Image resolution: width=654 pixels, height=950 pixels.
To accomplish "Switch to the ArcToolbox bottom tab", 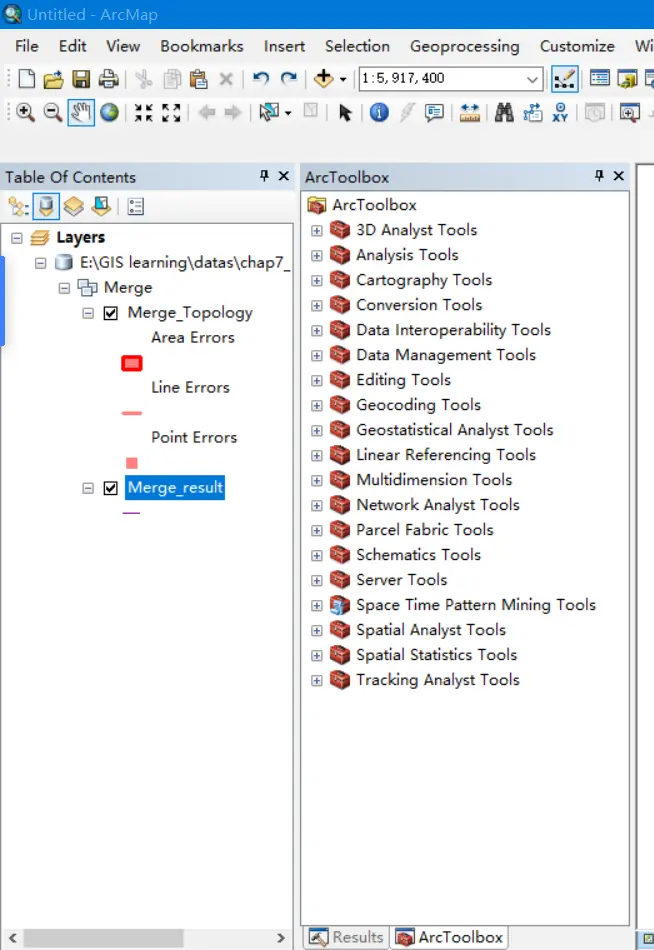I will point(450,937).
